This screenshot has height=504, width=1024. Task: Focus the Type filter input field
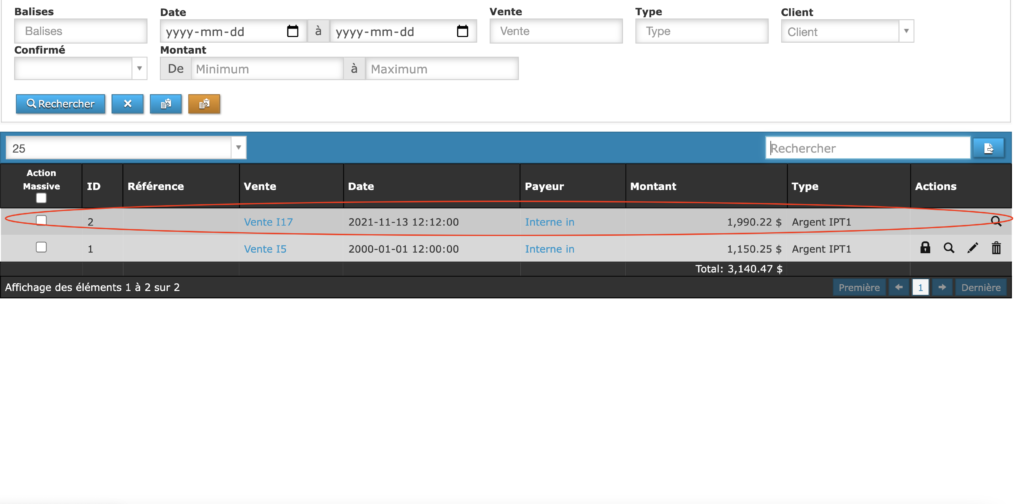click(x=702, y=31)
